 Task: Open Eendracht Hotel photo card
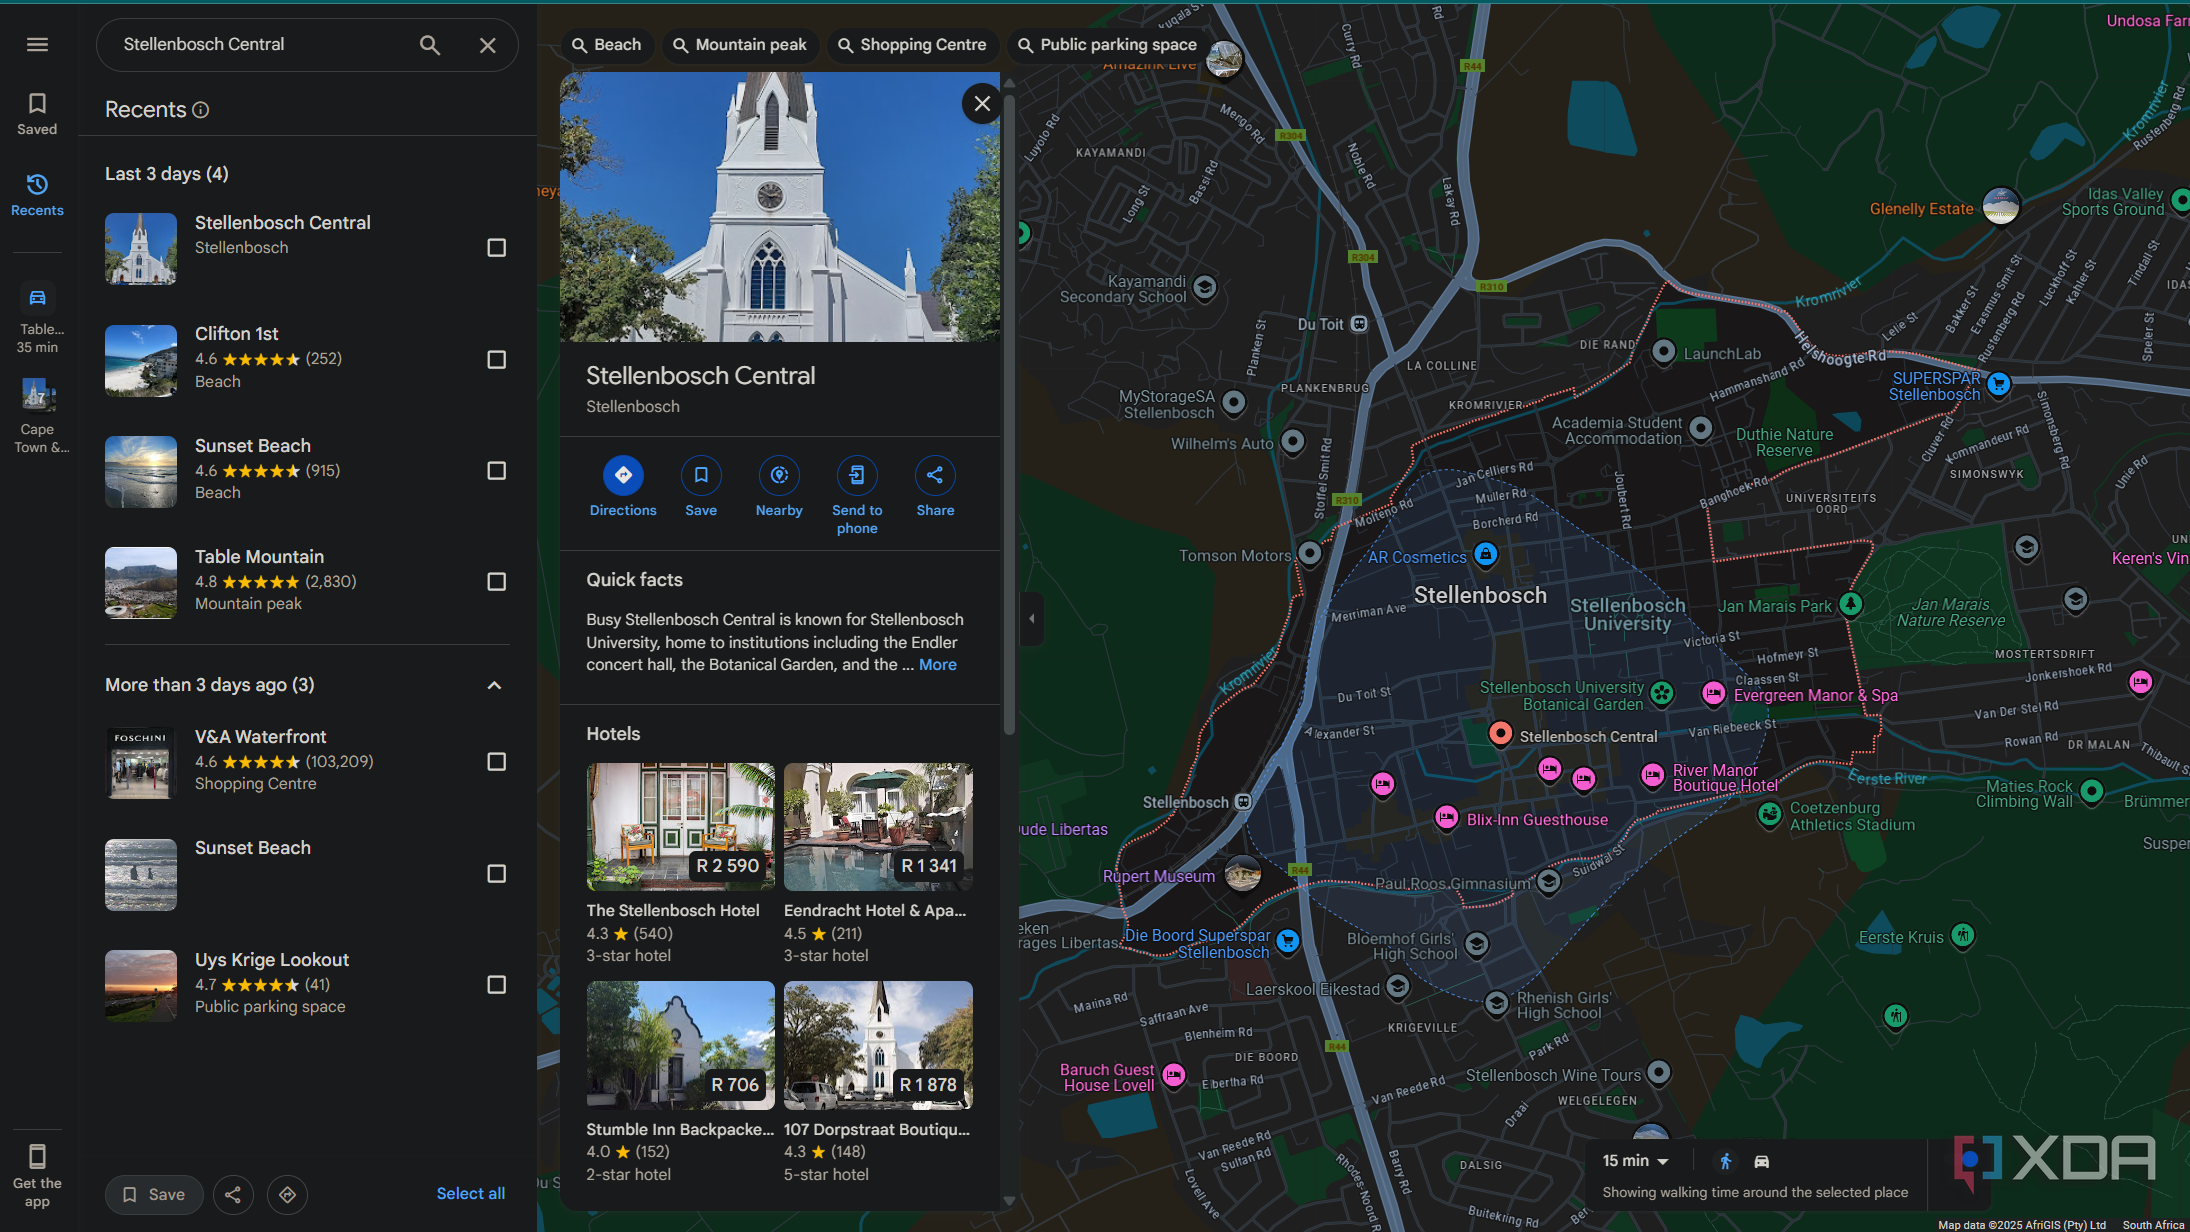pyautogui.click(x=878, y=827)
